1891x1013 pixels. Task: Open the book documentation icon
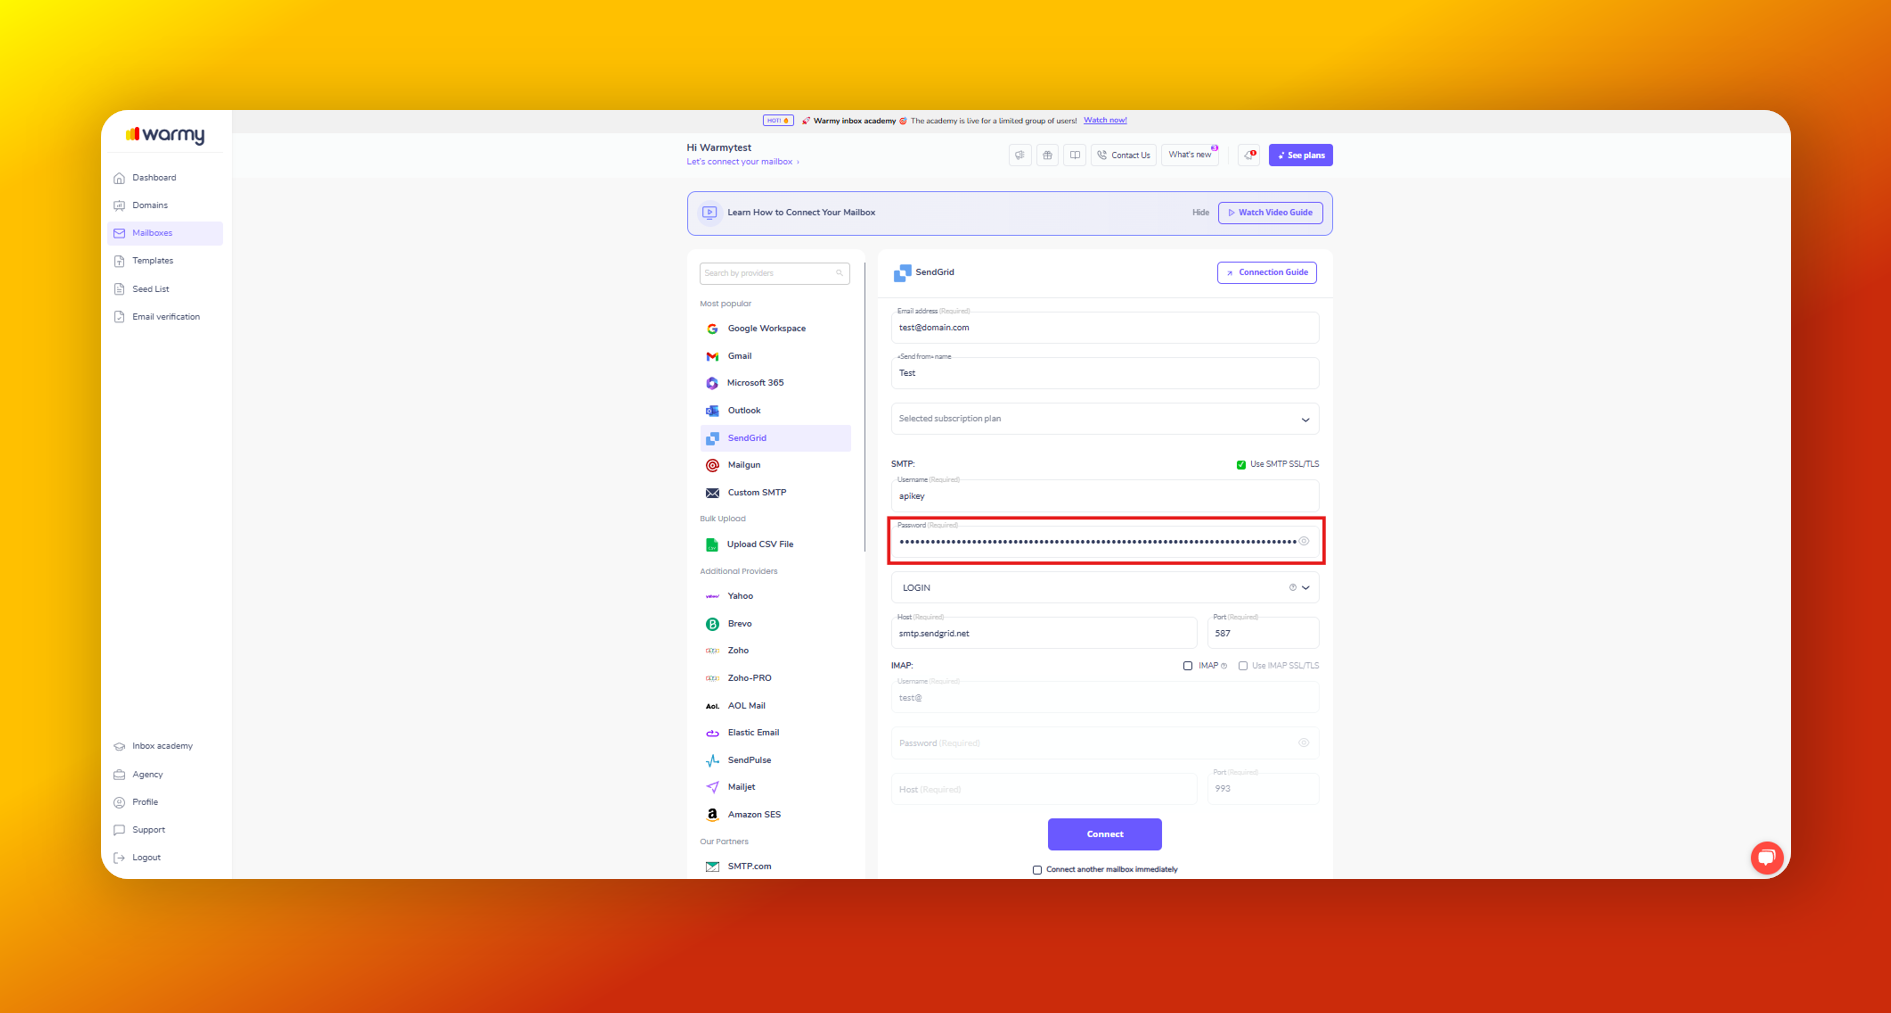(1075, 155)
